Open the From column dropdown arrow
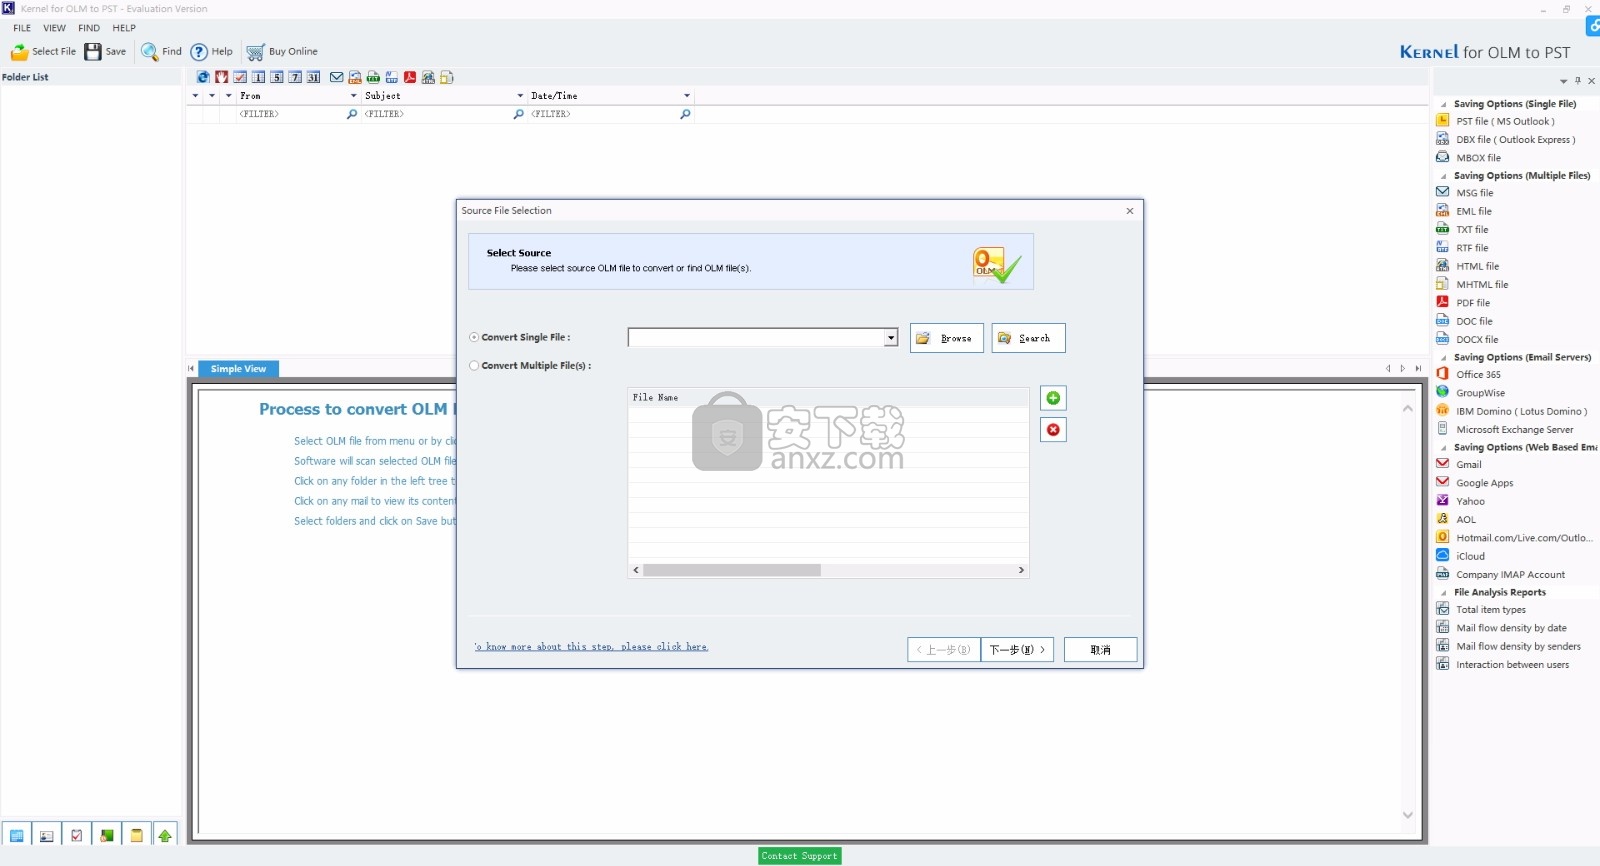 pos(353,96)
